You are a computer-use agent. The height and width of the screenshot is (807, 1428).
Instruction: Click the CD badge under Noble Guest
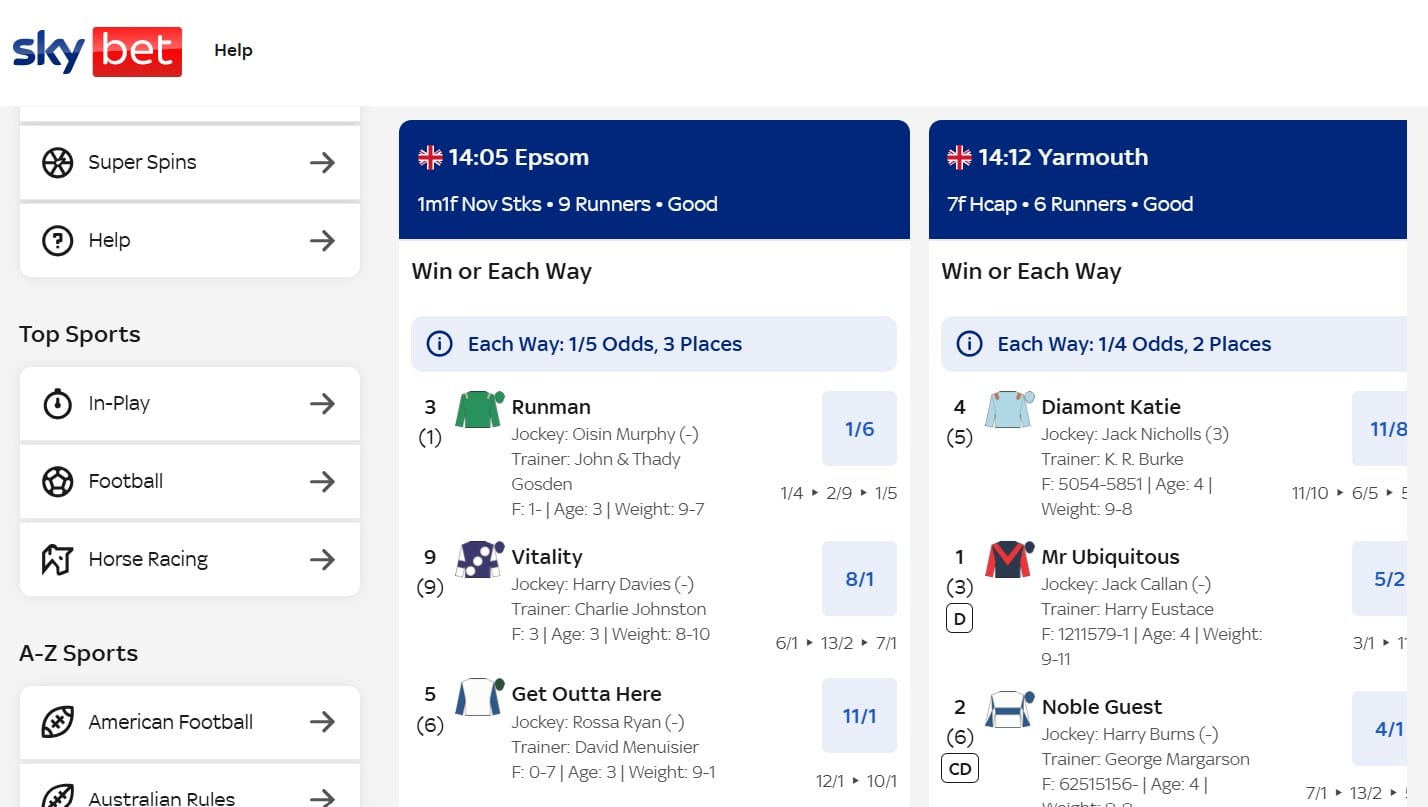pyautogui.click(x=959, y=768)
